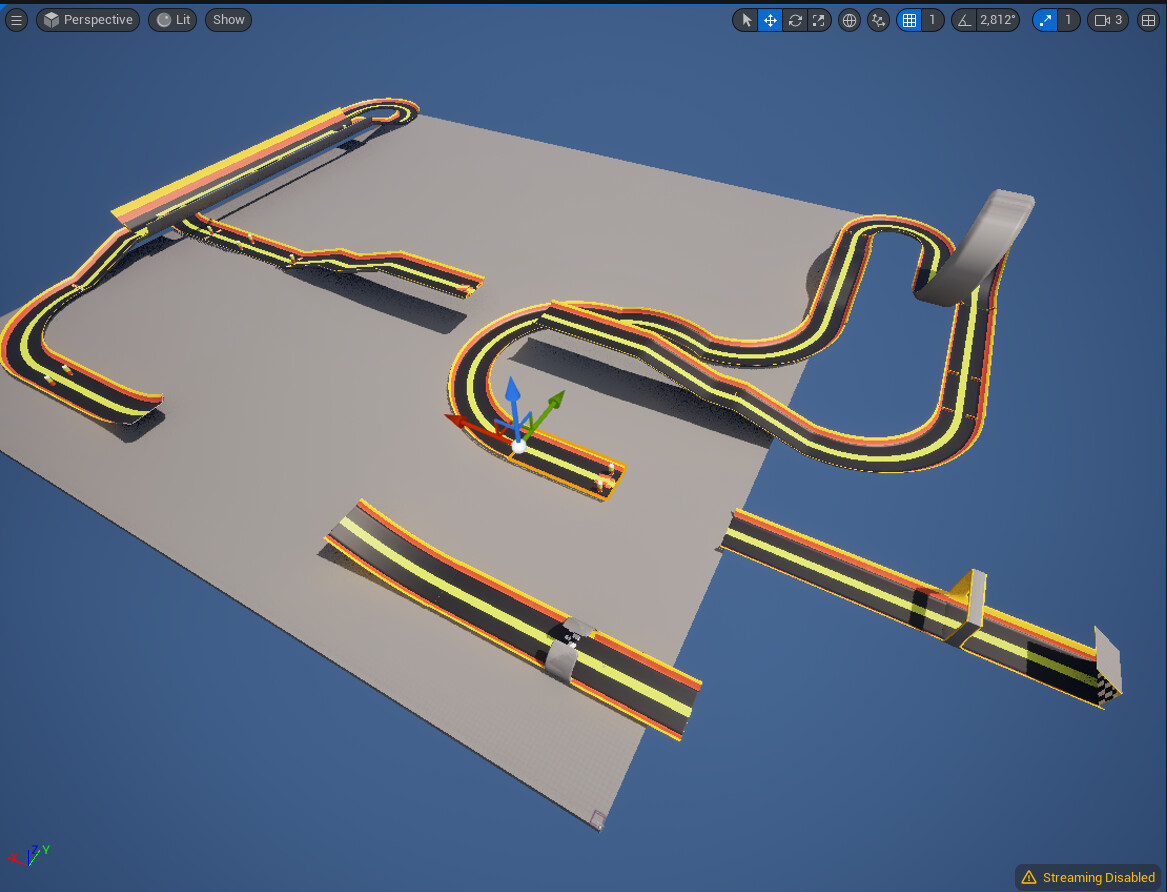
Task: Toggle world/local coordinate system globe icon
Action: point(849,20)
